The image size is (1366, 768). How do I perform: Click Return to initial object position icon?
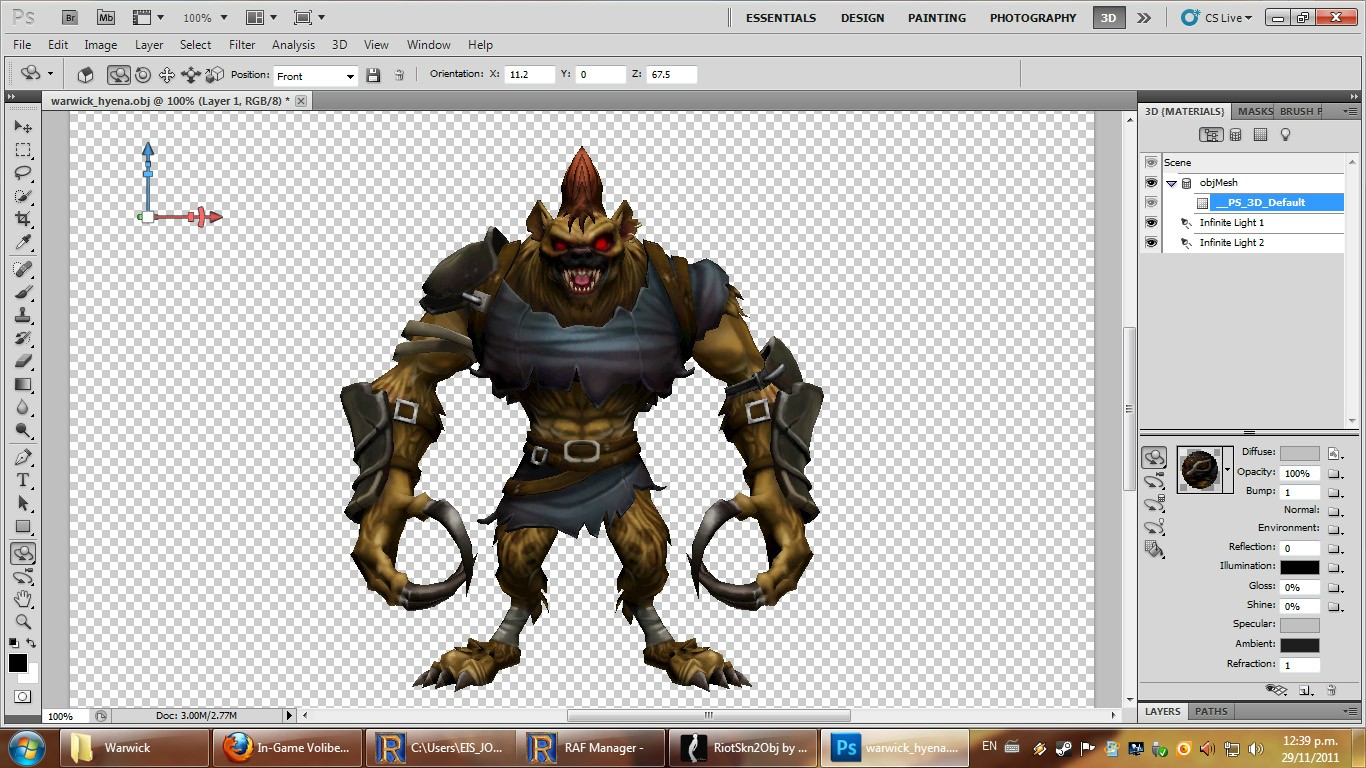tap(86, 74)
